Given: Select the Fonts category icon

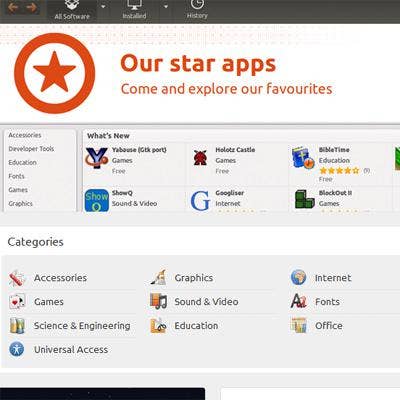Looking at the screenshot, I should pos(298,301).
